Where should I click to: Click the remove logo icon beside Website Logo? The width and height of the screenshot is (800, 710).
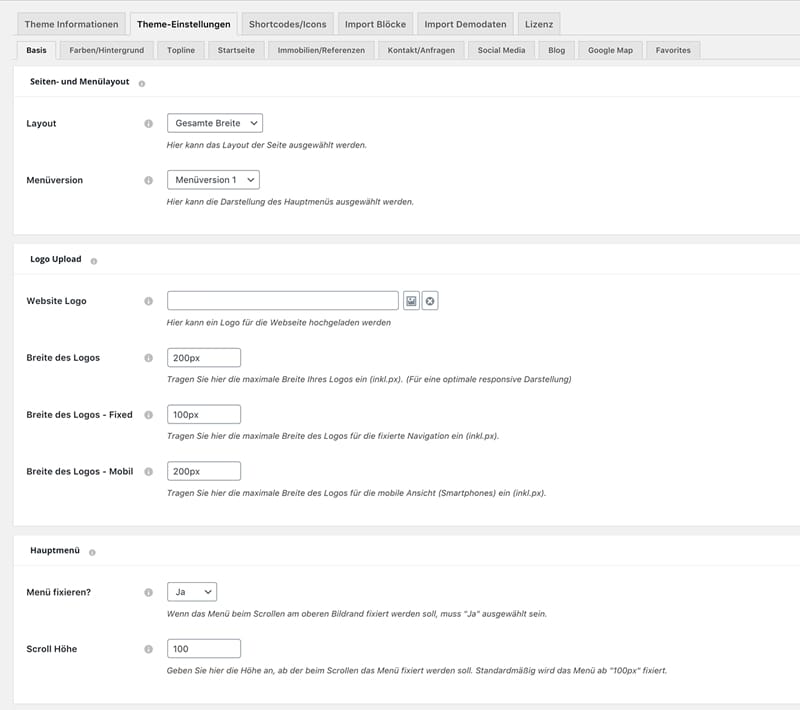pos(430,301)
